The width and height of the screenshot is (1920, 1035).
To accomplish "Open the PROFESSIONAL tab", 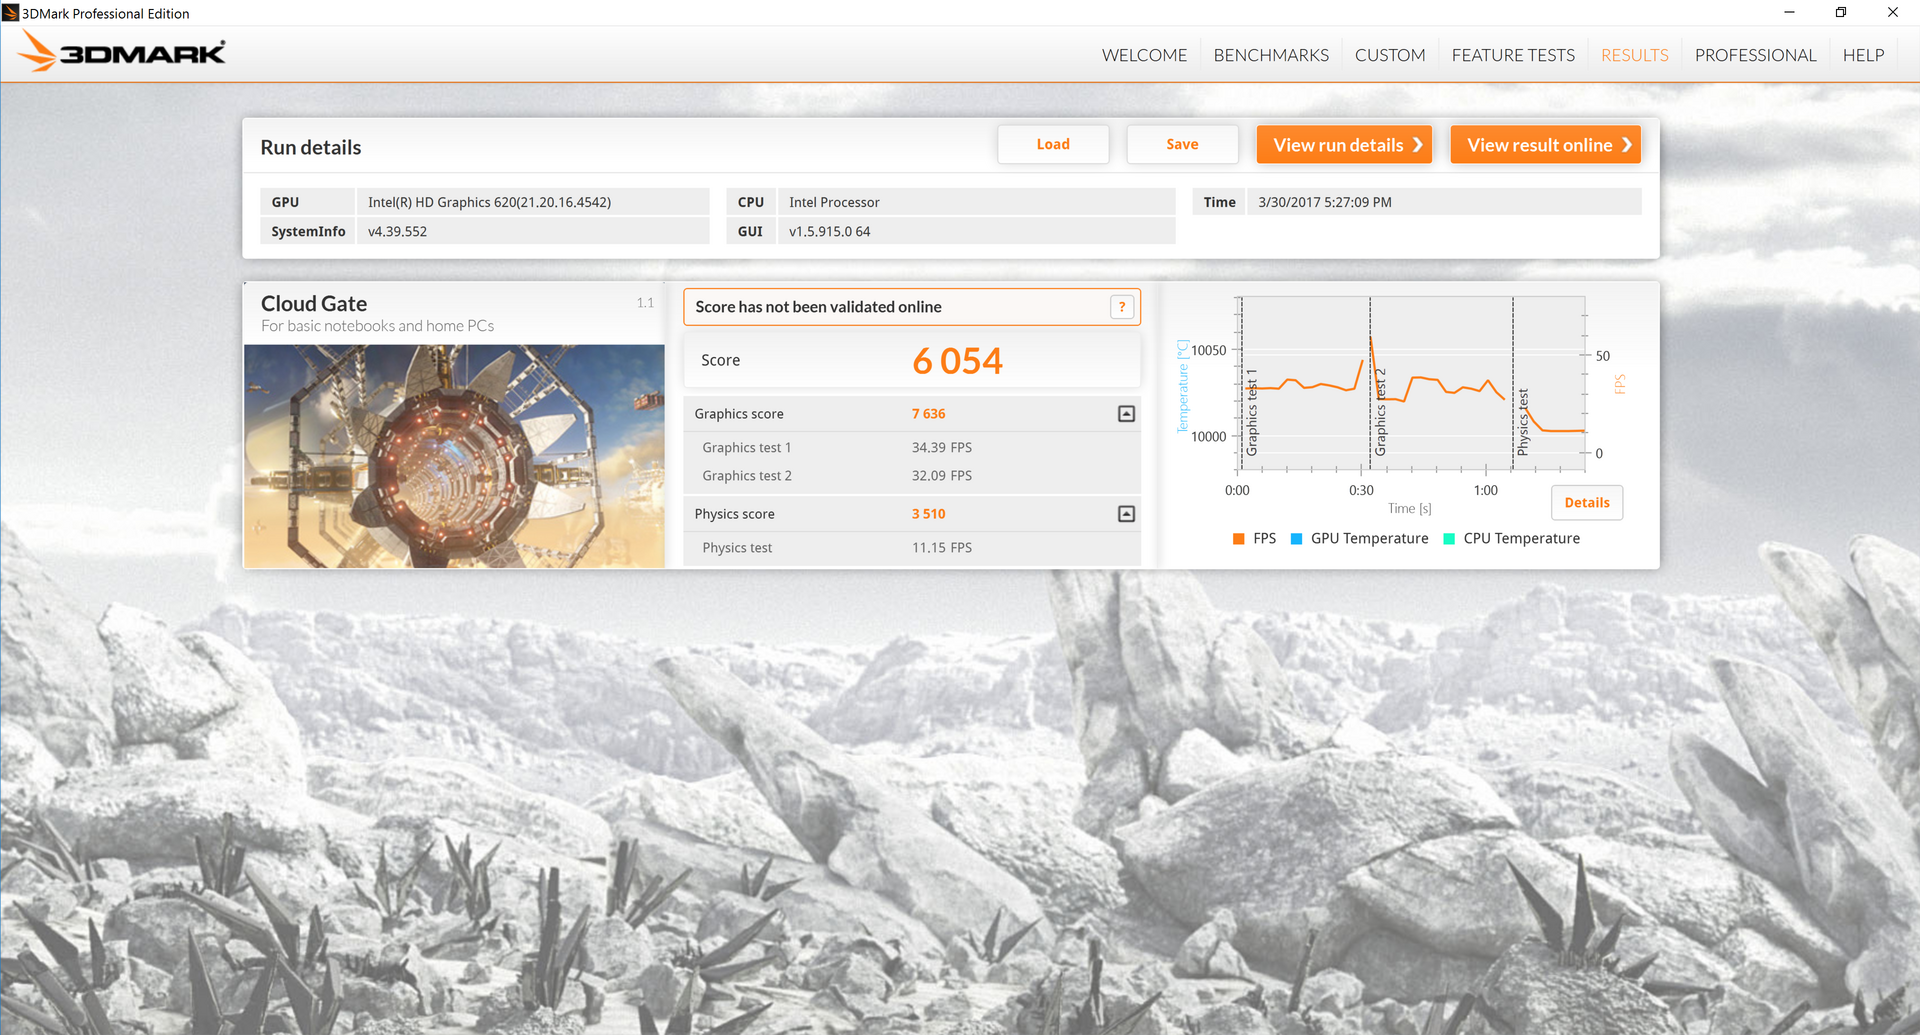I will (x=1755, y=55).
